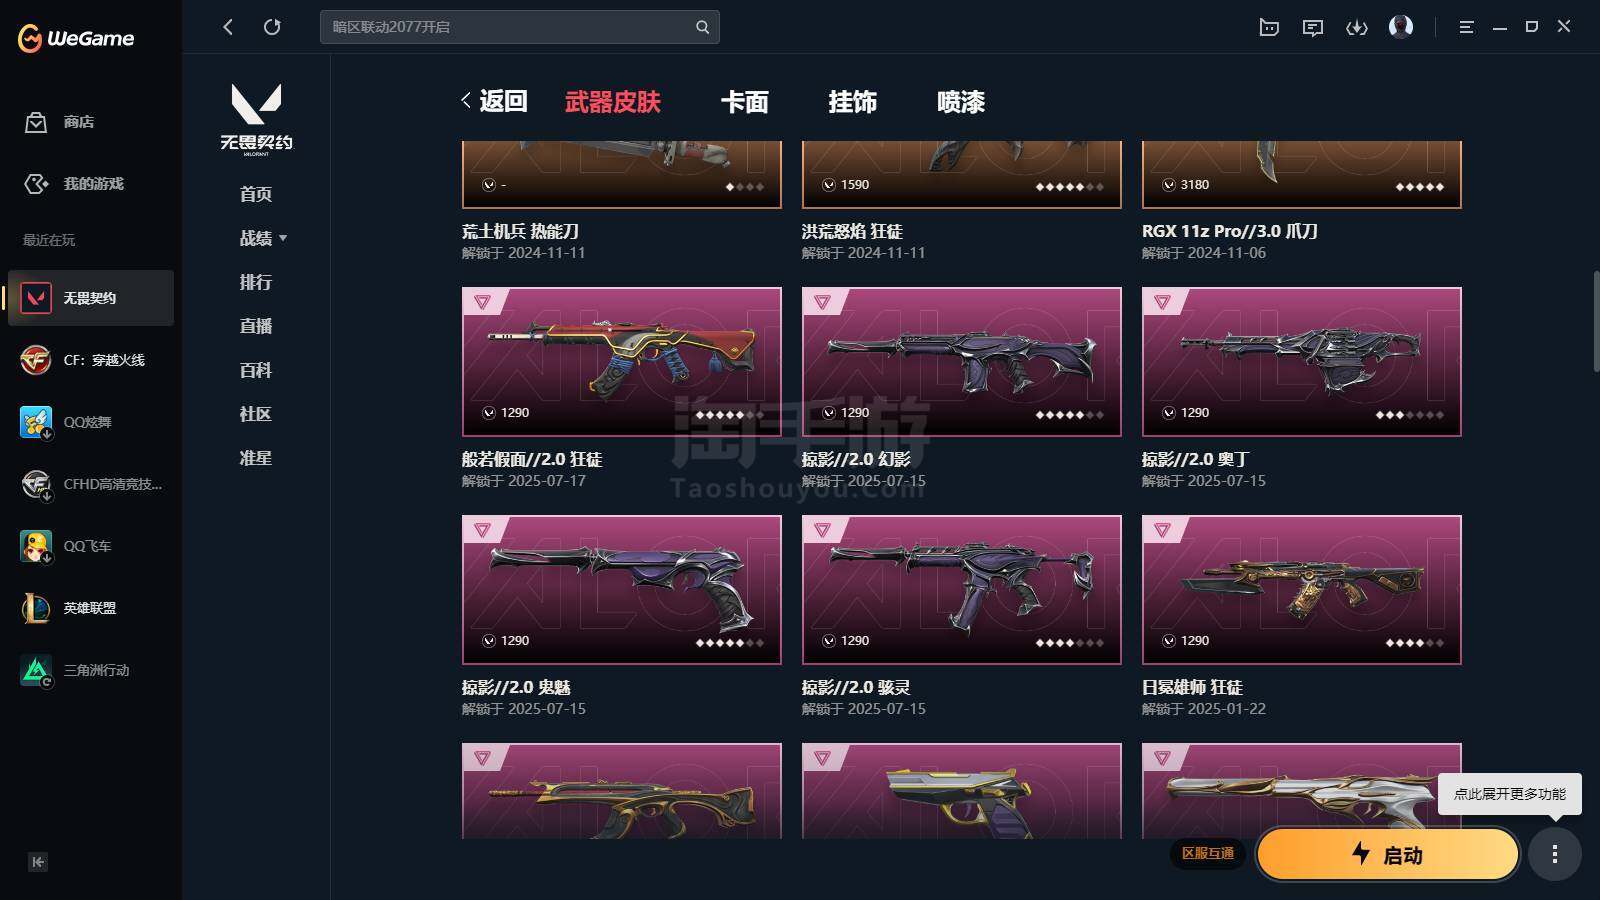Image resolution: width=1600 pixels, height=900 pixels.
Task: Expand the 战绩 dropdown menu
Action: point(263,238)
